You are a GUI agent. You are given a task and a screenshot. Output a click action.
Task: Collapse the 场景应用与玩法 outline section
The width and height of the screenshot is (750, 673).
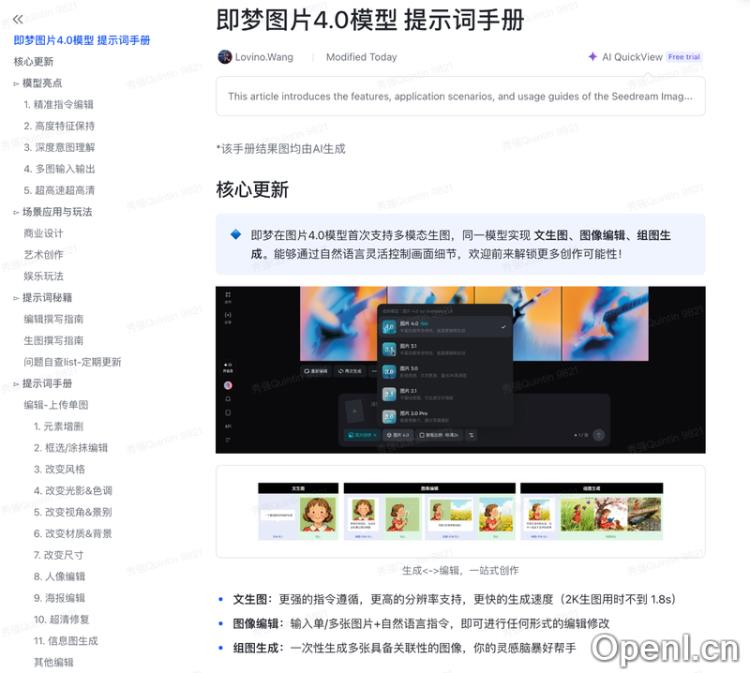click(16, 212)
